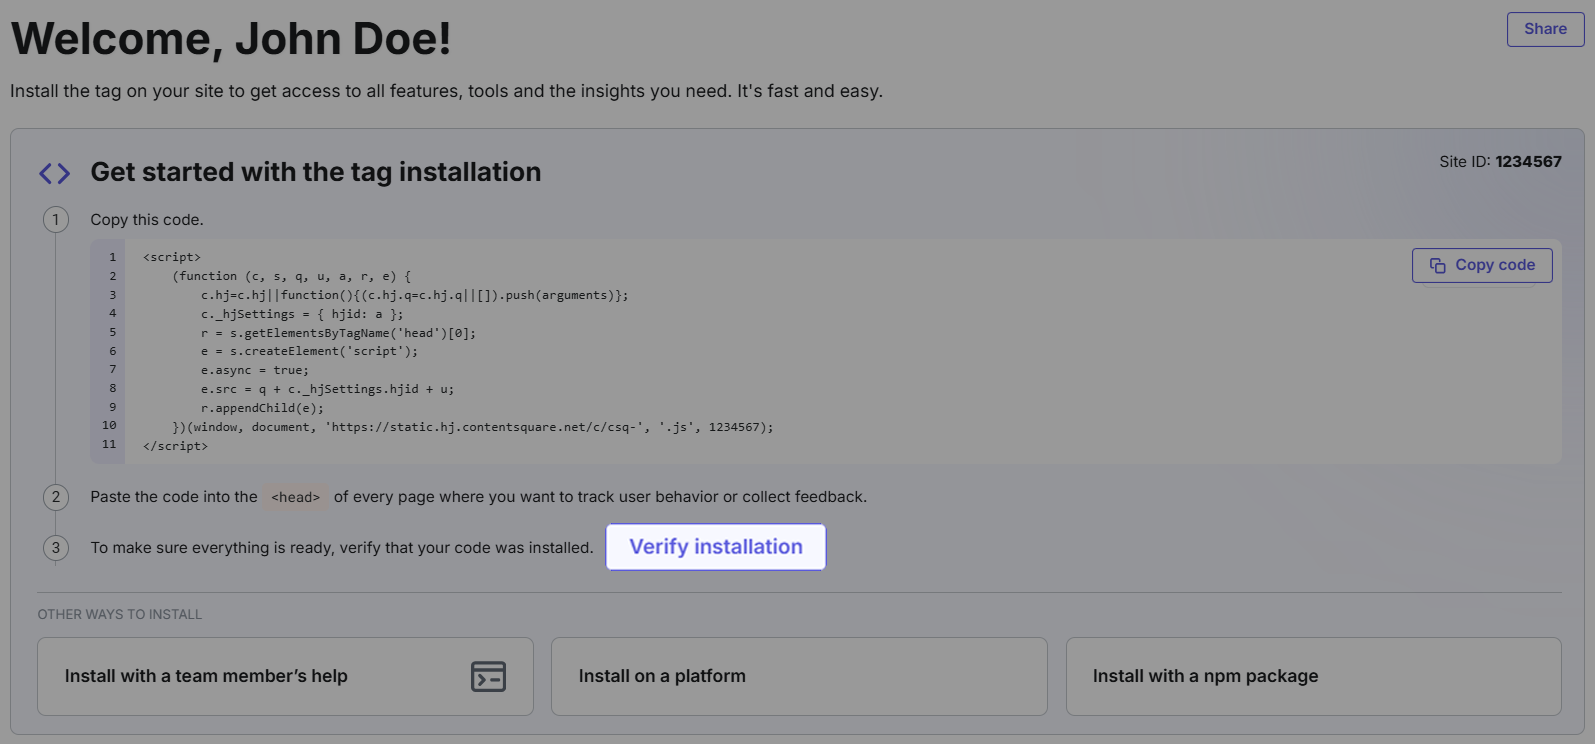Screen dimensions: 1595x744
Task: Click the Share button
Action: [1545, 29]
